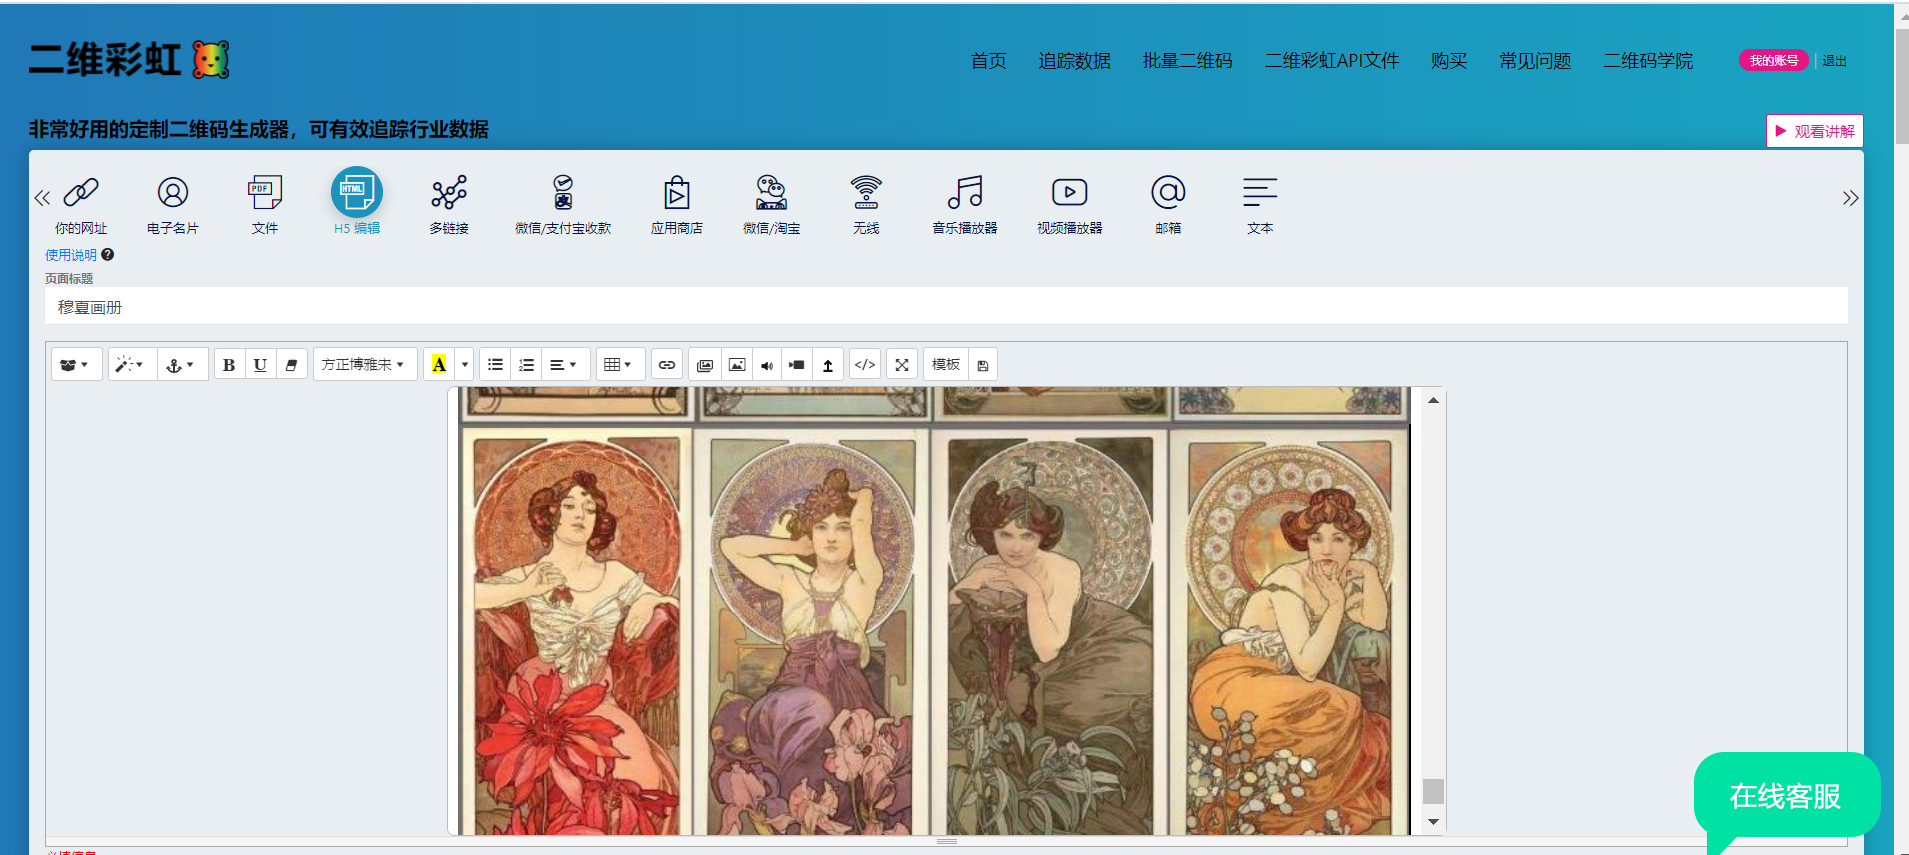Open the 批量二维码 bulk QR menu
Screen dimensions: 1909x855
pyautogui.click(x=1188, y=61)
